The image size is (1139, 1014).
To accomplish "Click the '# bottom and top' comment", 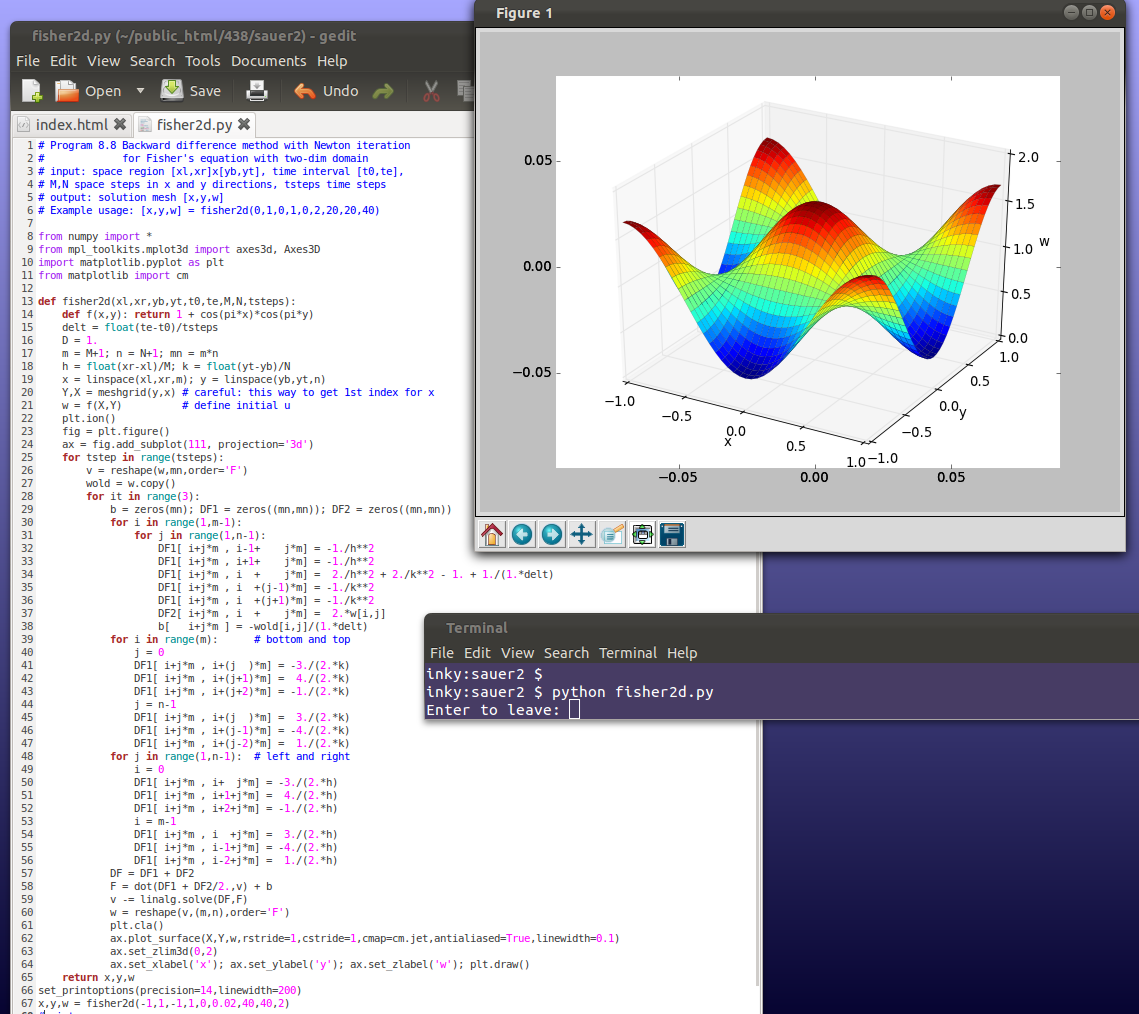I will coord(302,639).
